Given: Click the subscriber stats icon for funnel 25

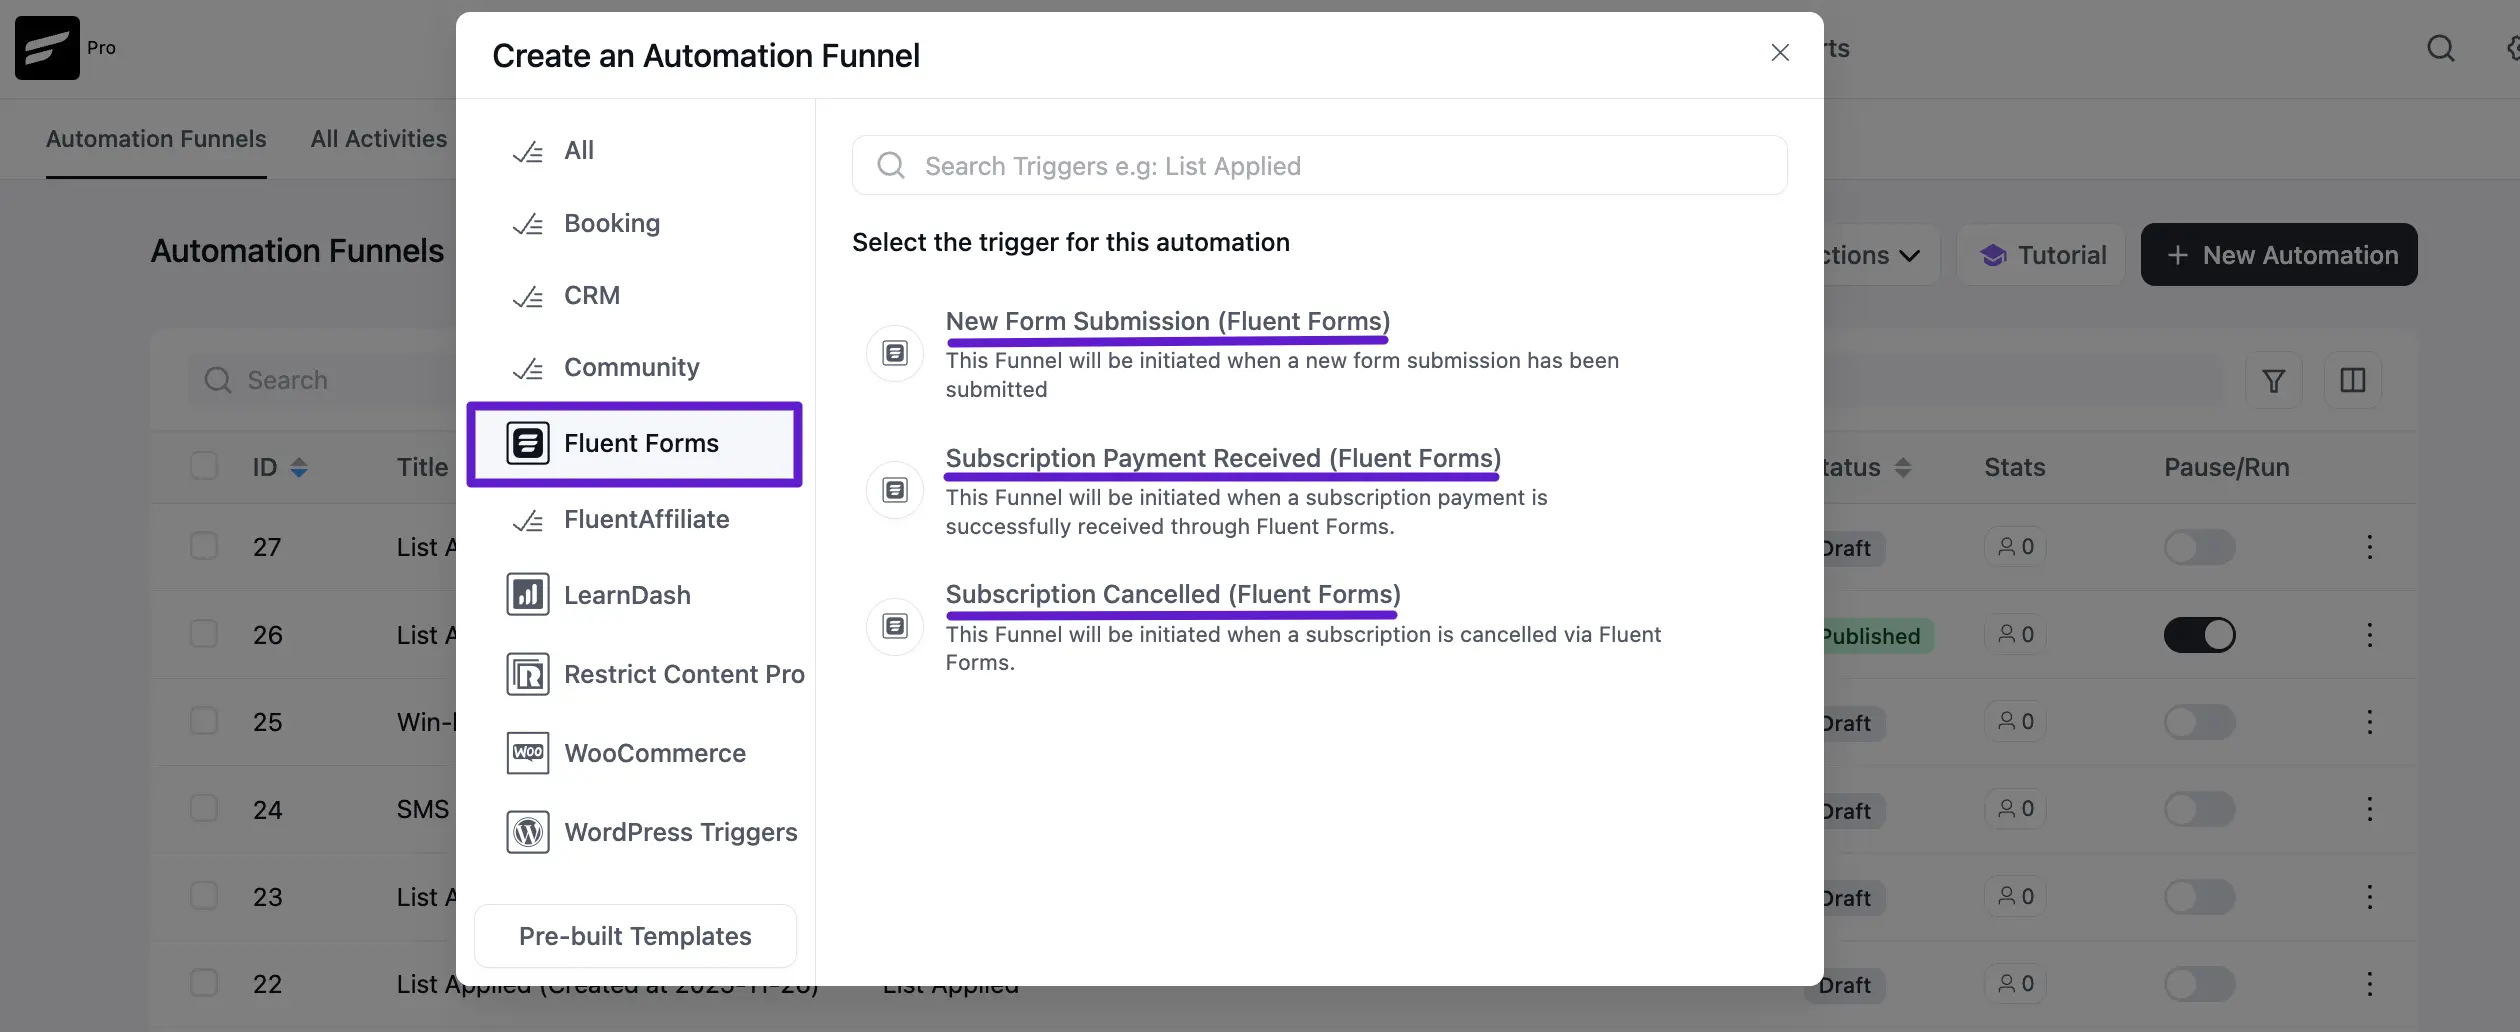Looking at the screenshot, I should [x=2006, y=721].
